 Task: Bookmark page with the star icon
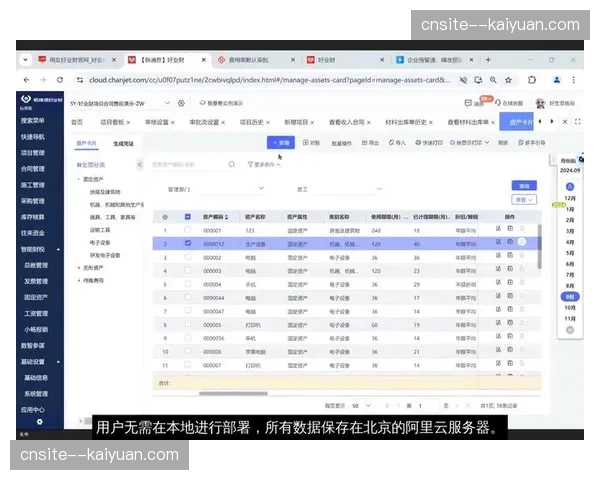pyautogui.click(x=508, y=80)
